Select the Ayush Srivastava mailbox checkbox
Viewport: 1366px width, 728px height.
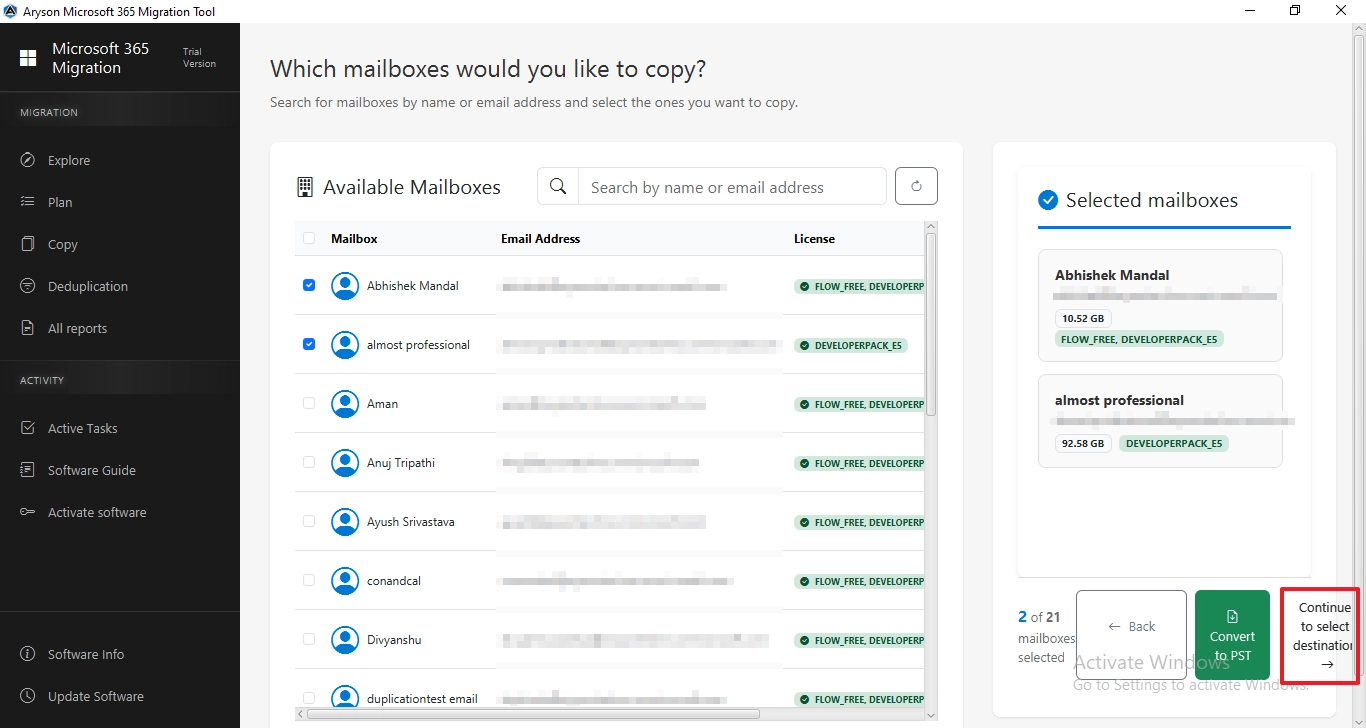pos(309,521)
